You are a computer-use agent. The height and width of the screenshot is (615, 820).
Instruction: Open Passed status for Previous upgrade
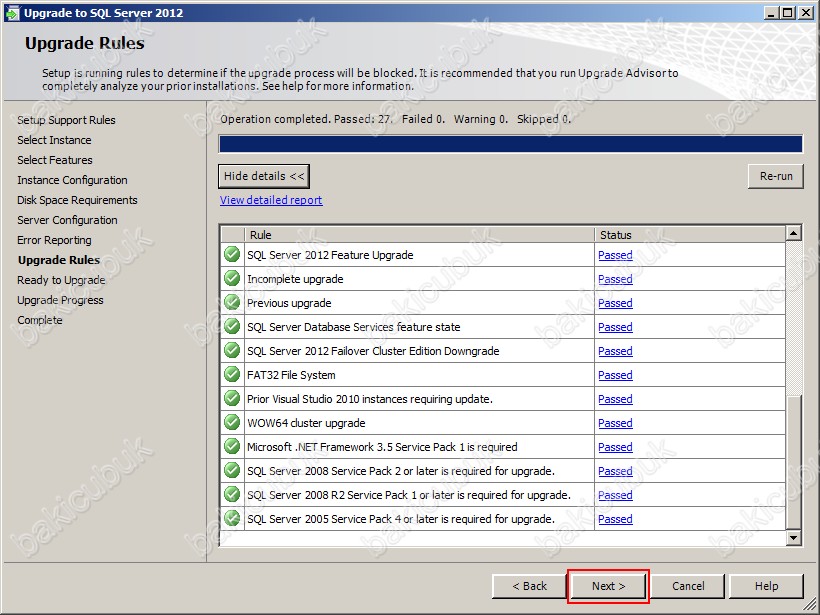[615, 303]
